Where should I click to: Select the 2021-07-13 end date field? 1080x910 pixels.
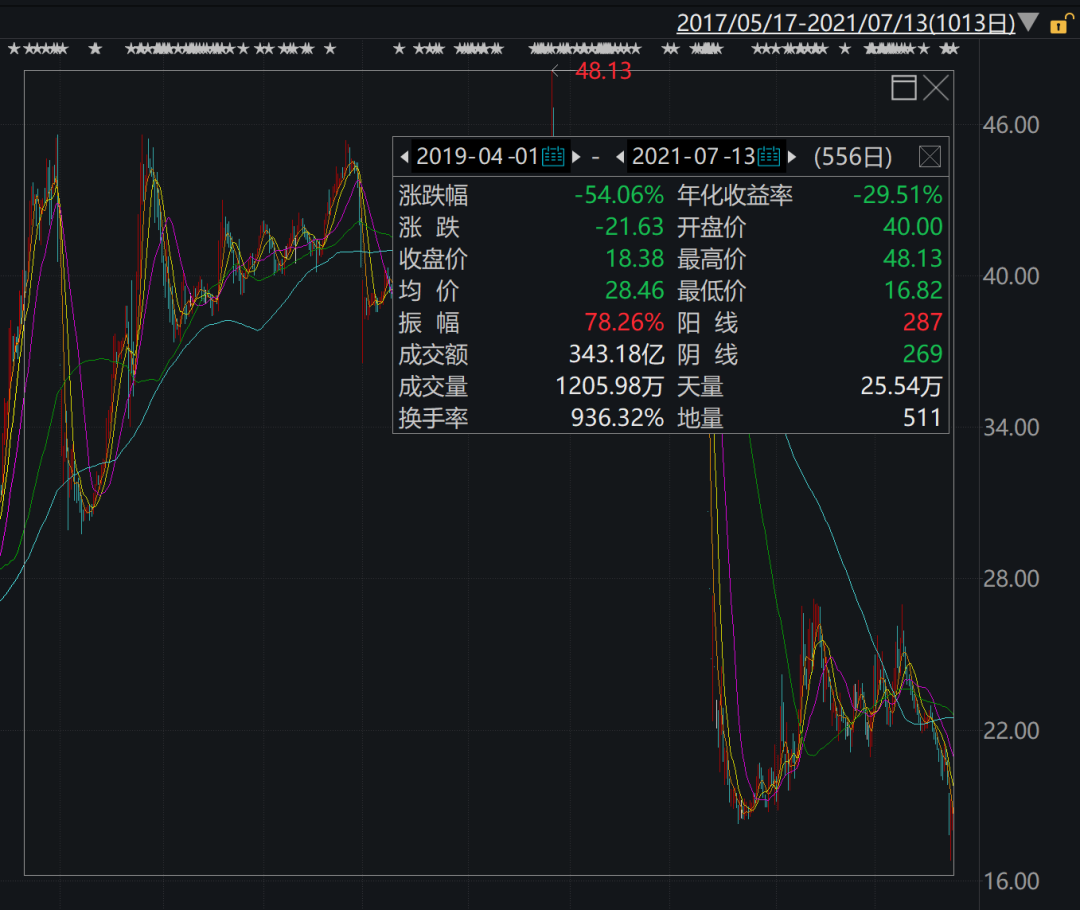tap(692, 156)
